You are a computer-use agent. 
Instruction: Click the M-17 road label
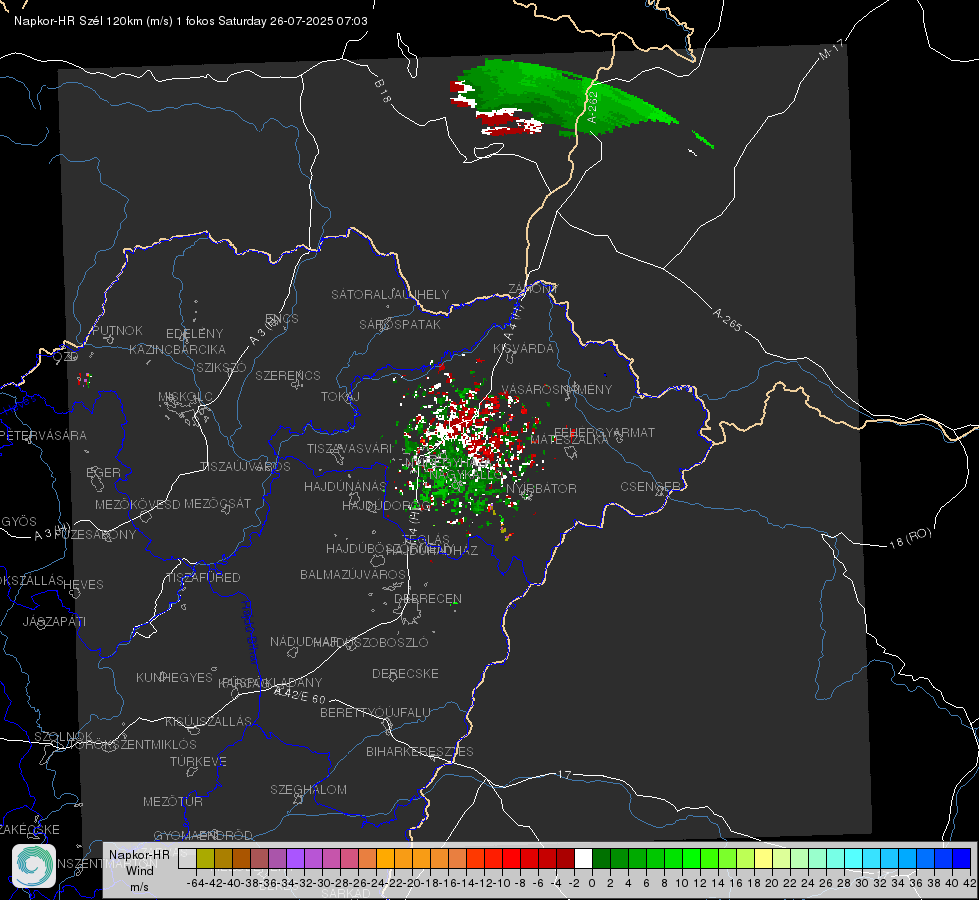[x=831, y=50]
